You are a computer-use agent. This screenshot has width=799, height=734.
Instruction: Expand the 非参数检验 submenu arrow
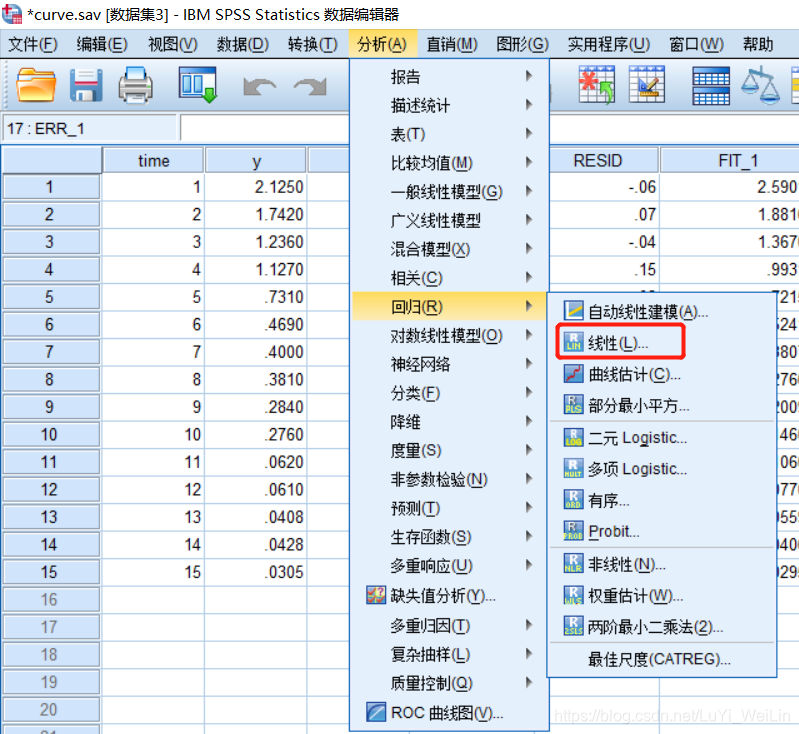click(529, 478)
